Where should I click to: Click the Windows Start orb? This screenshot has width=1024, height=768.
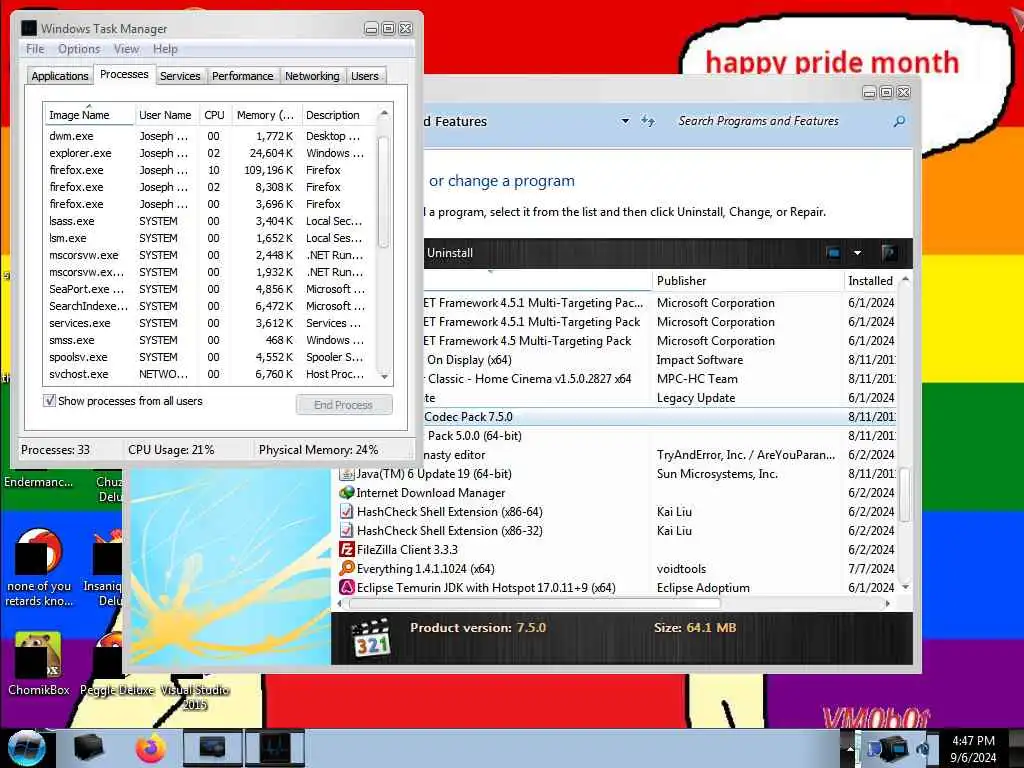26,748
